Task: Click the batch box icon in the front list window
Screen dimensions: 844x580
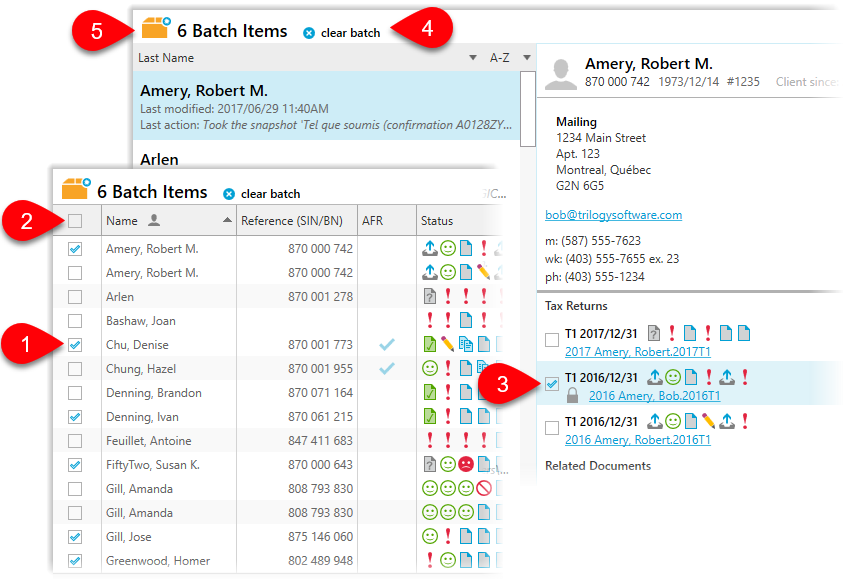Action: [76, 189]
